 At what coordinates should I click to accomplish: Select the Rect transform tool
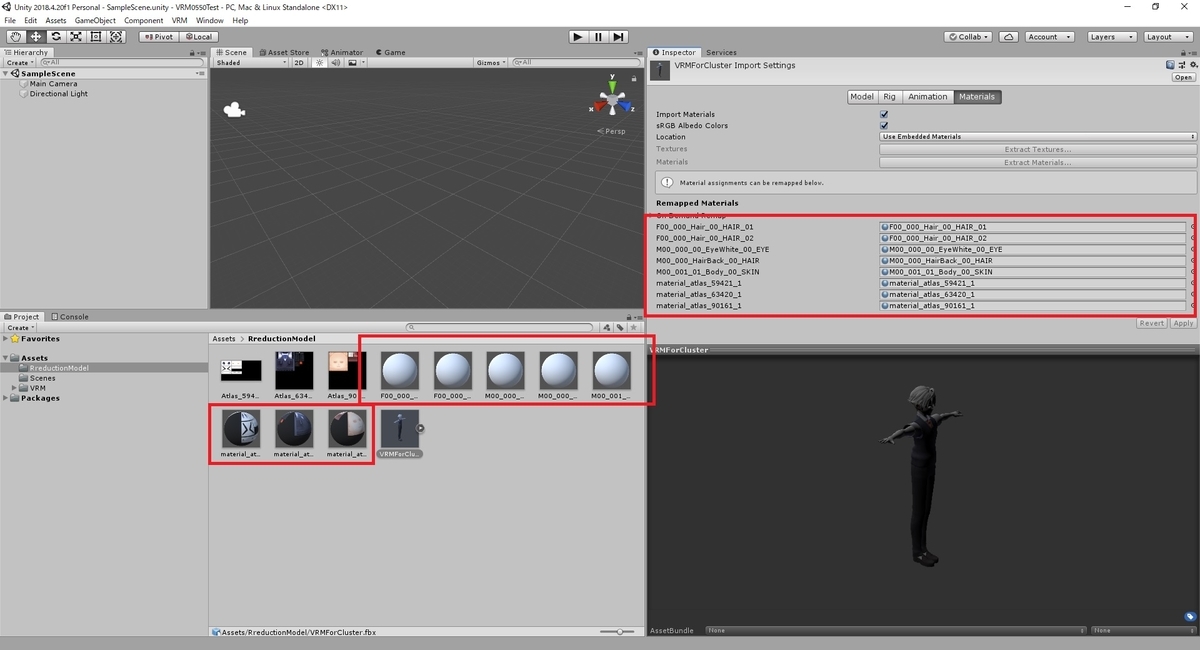[96, 37]
